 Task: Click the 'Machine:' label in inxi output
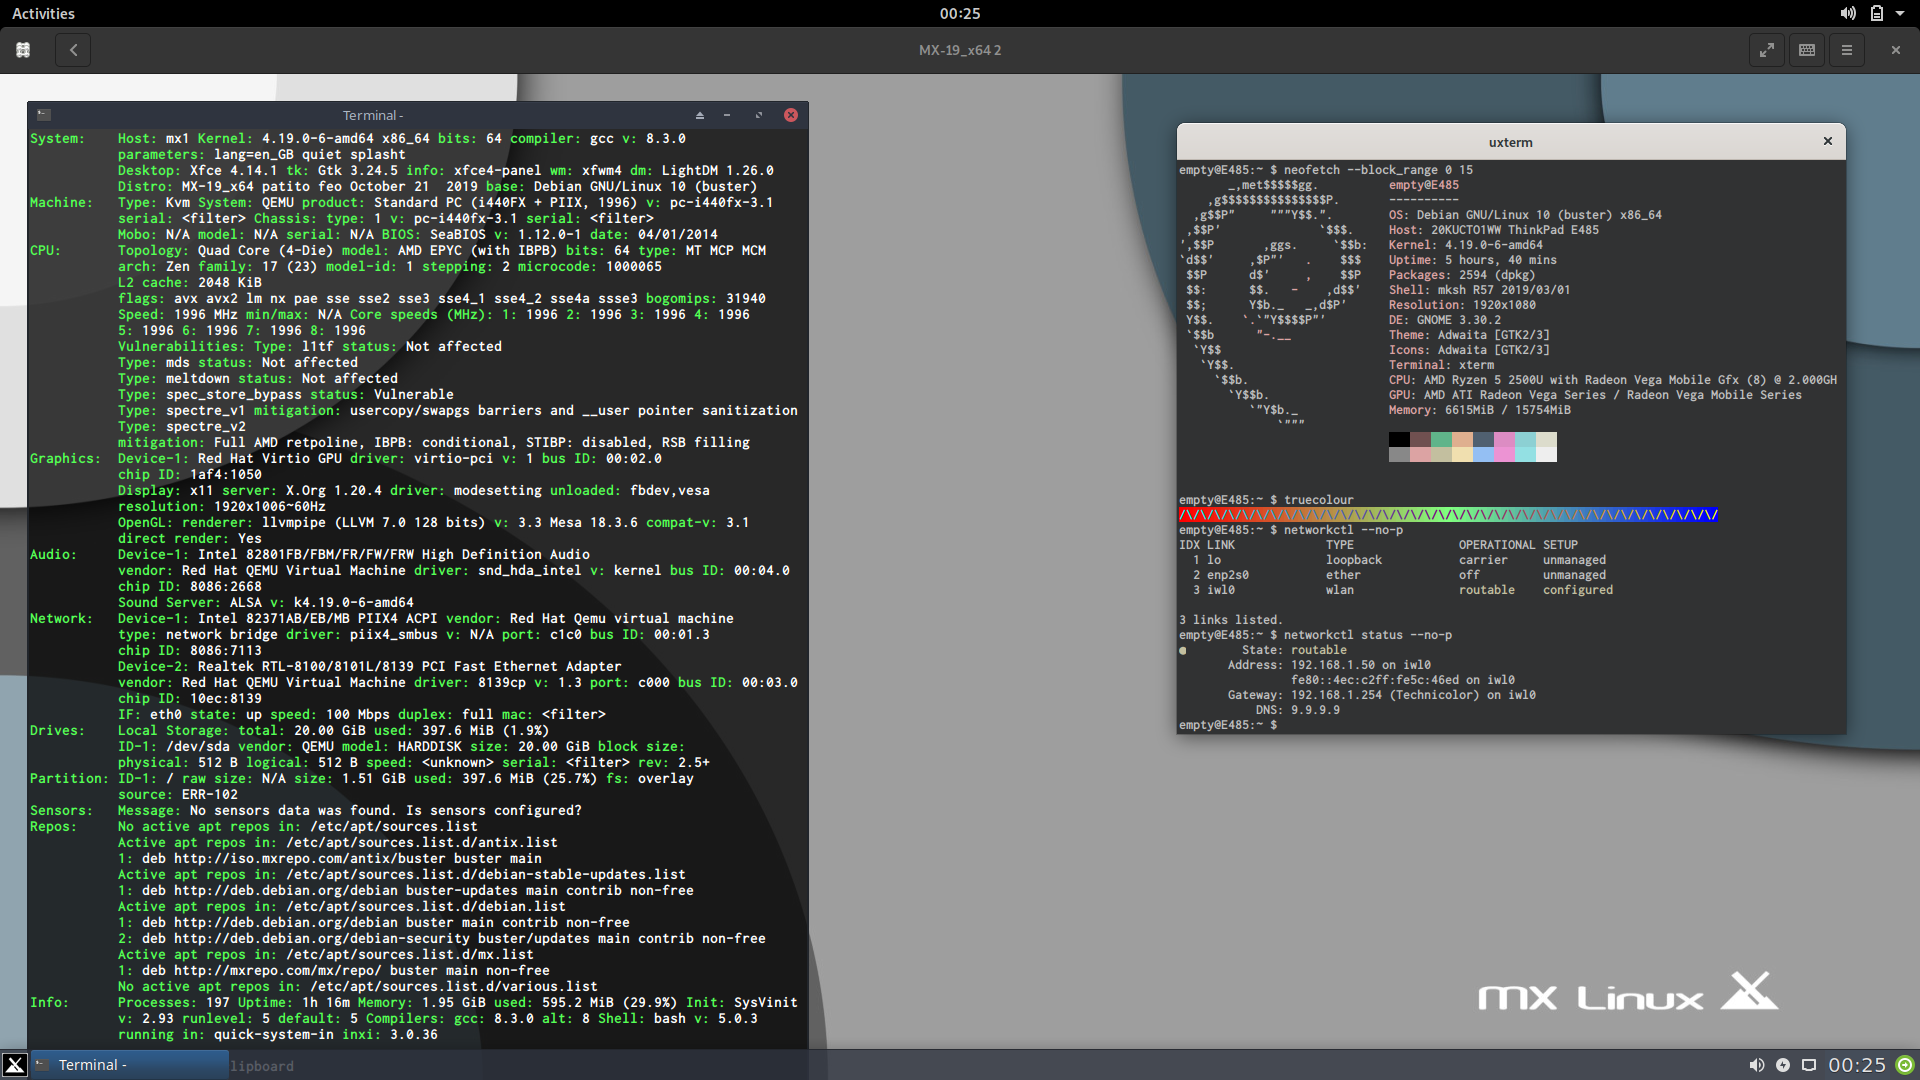(61, 203)
